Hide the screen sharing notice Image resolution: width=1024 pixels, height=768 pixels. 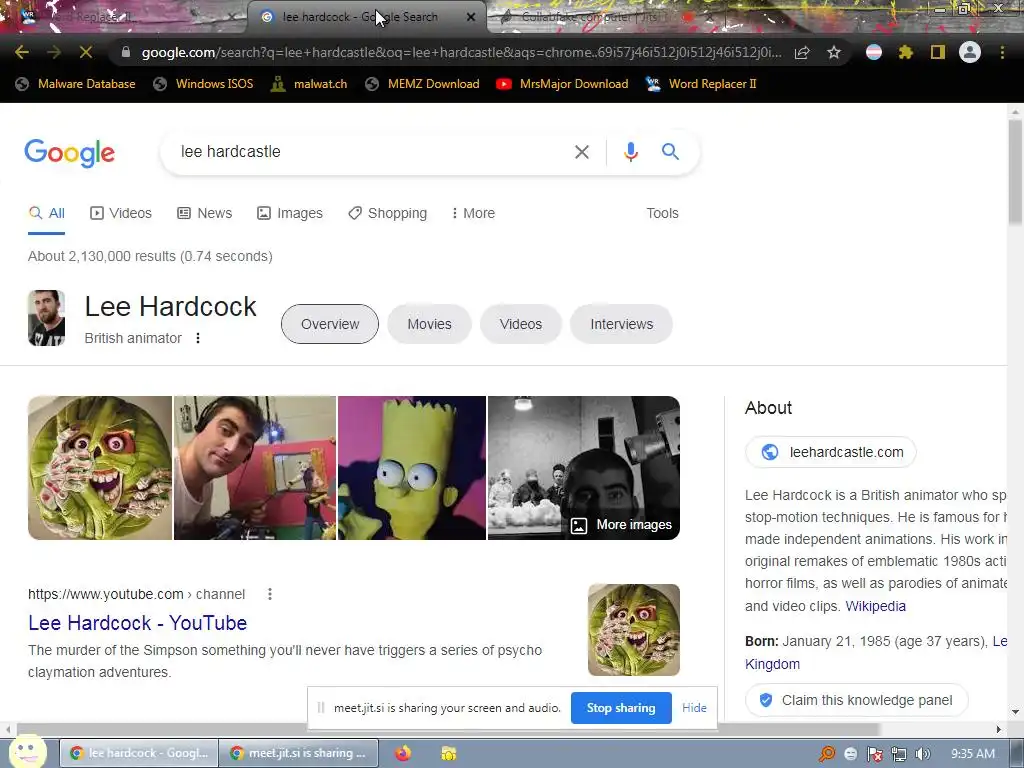[694, 708]
